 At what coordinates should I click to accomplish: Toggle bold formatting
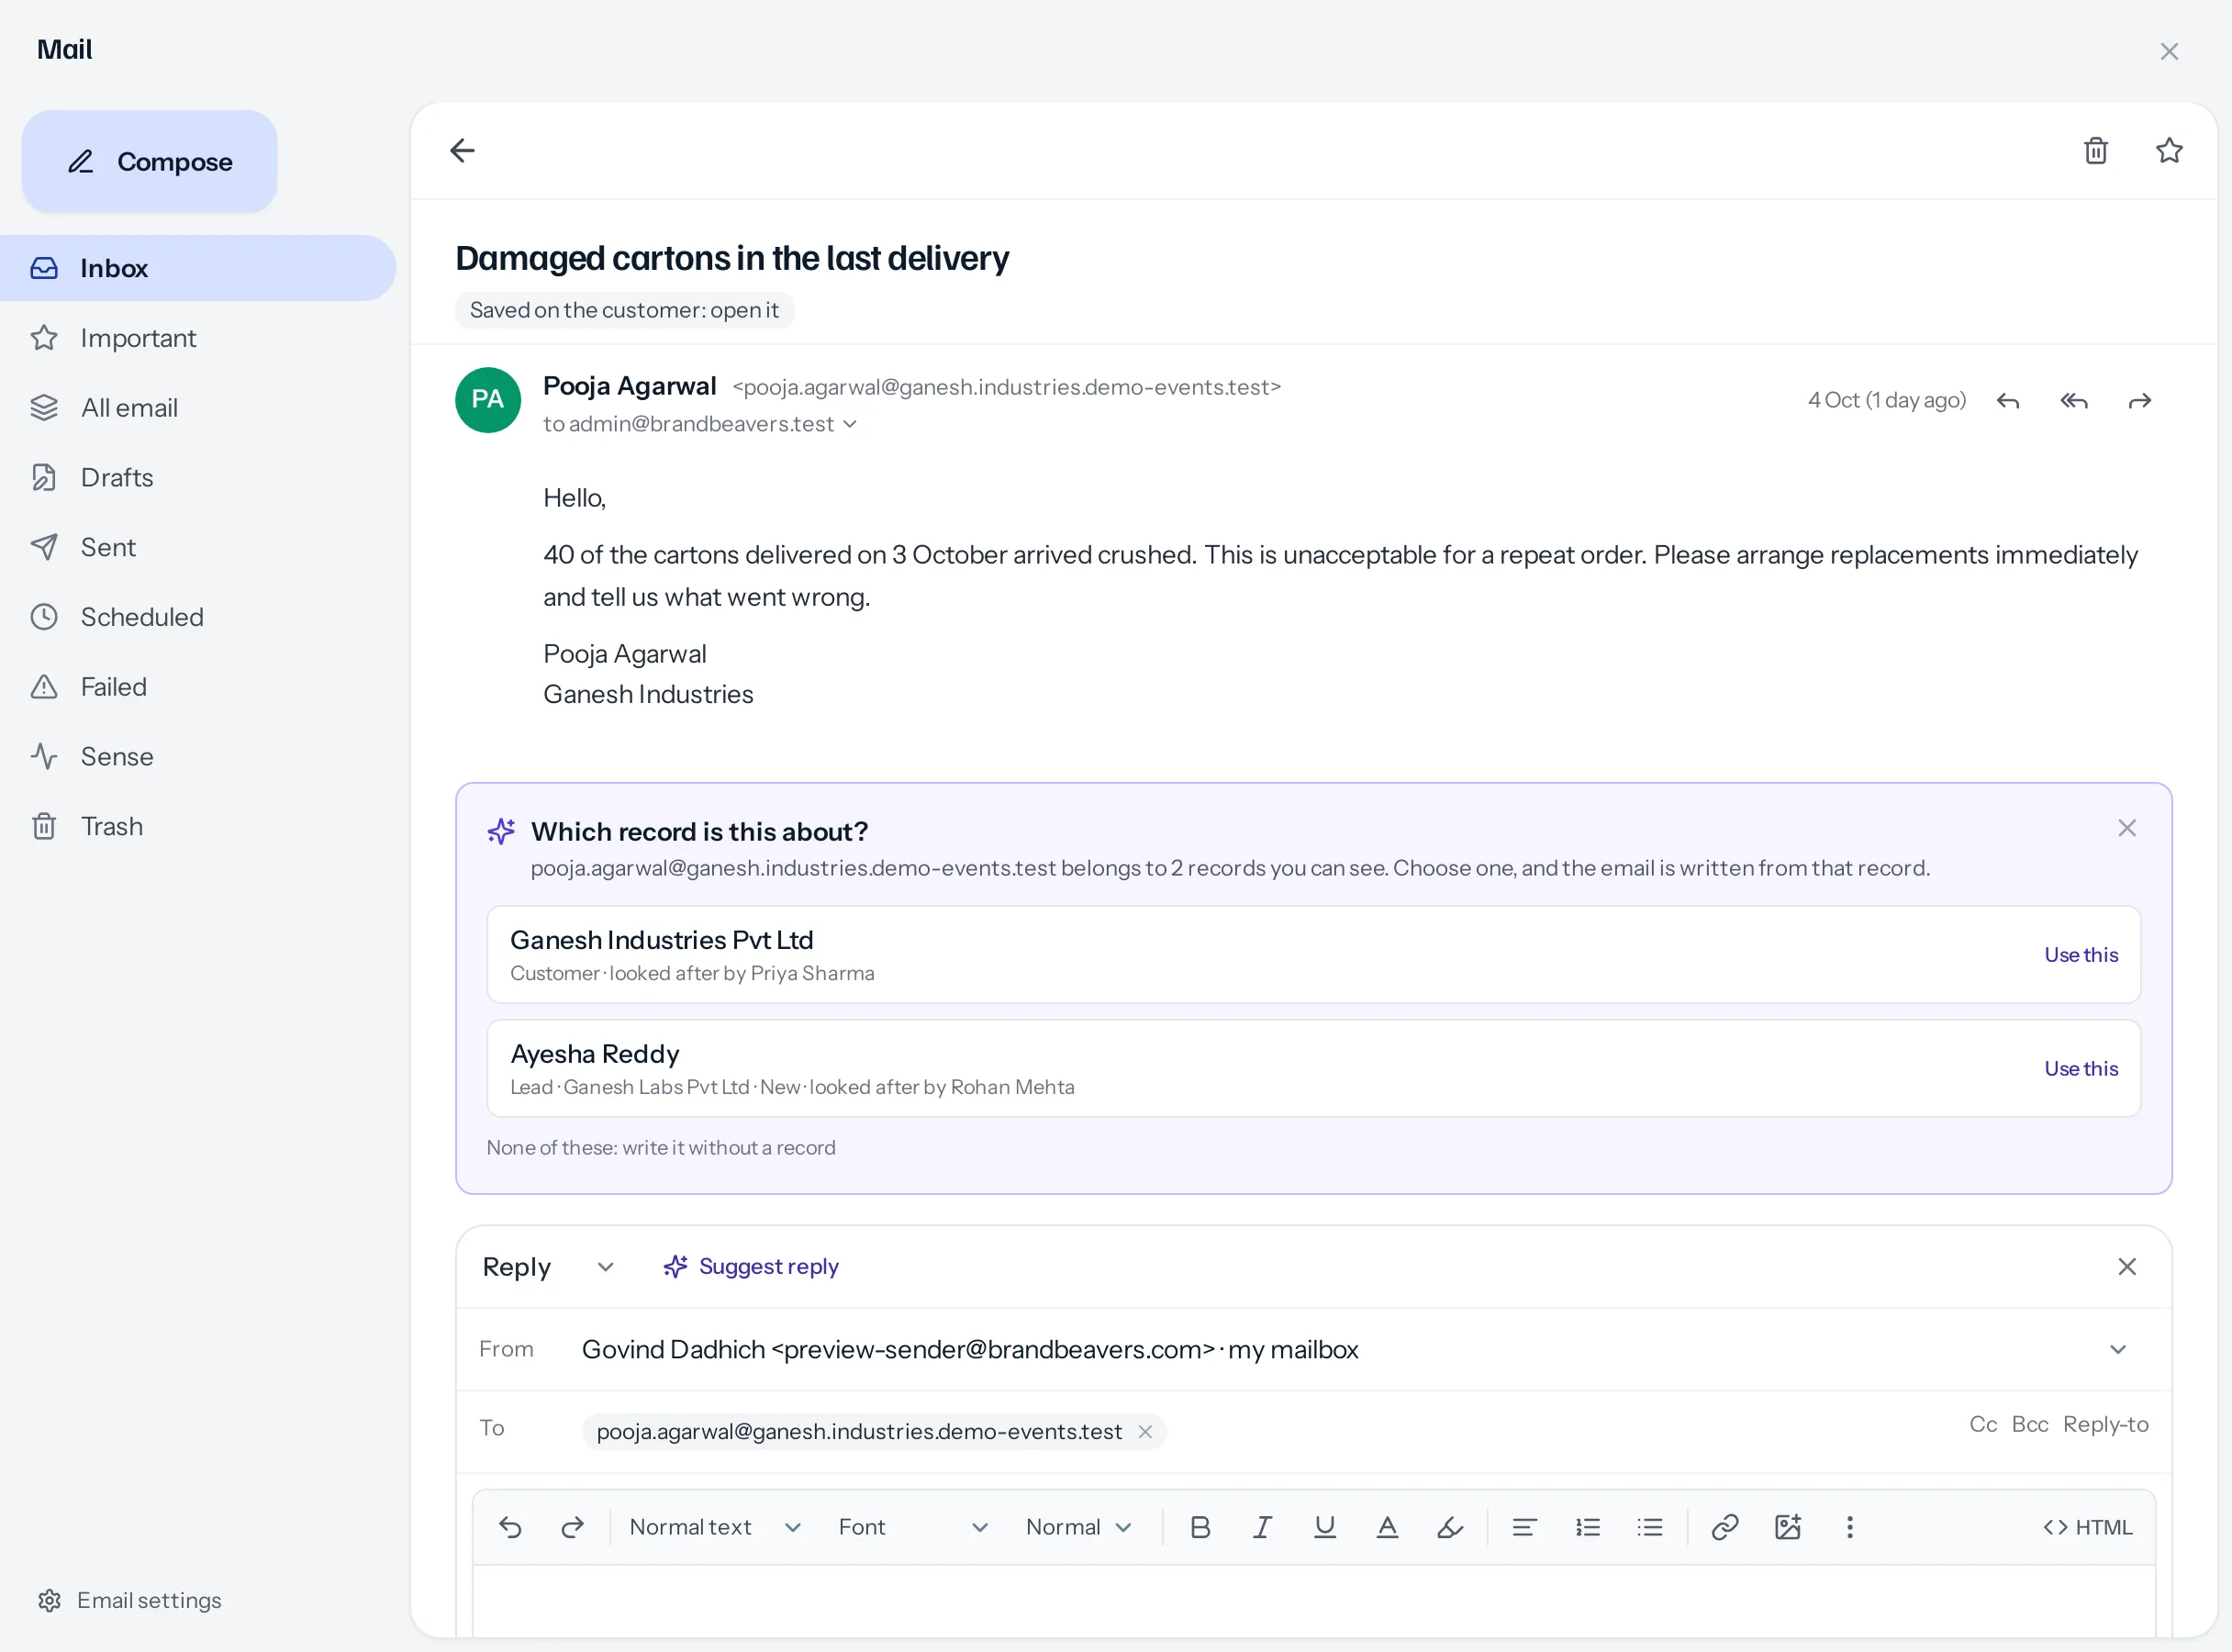[x=1200, y=1527]
